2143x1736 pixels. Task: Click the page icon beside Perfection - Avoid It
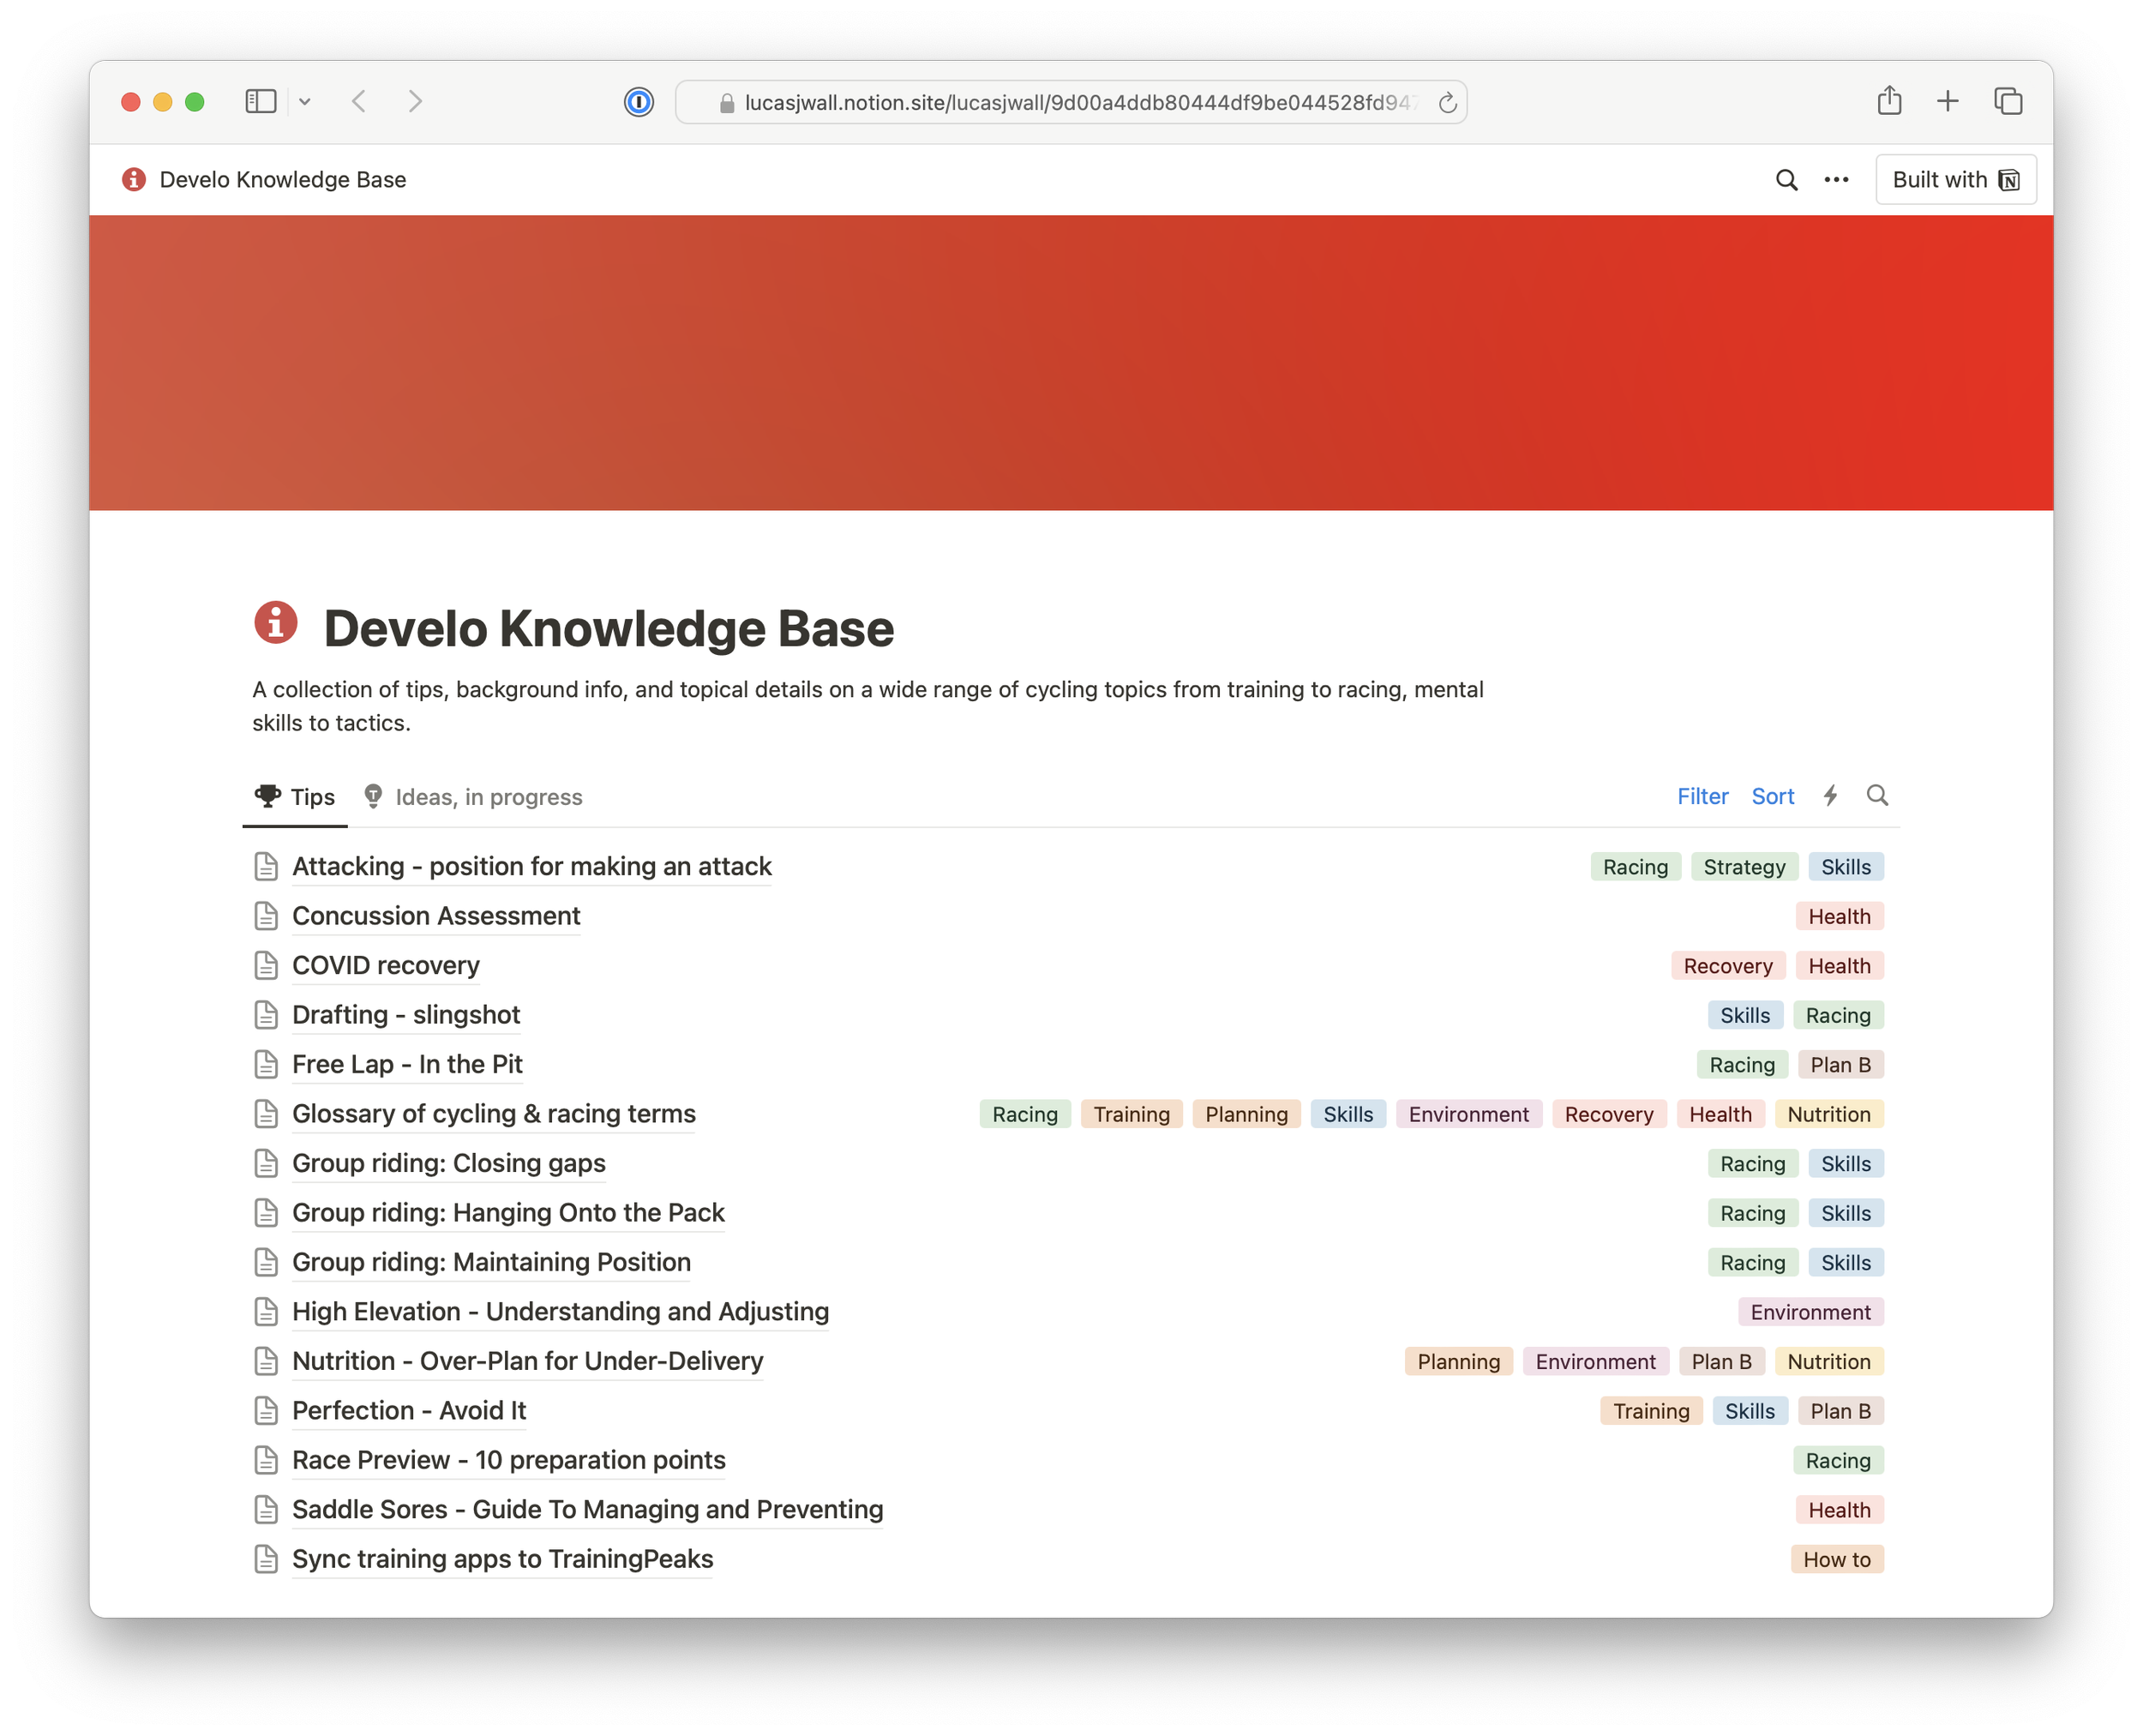[x=266, y=1412]
